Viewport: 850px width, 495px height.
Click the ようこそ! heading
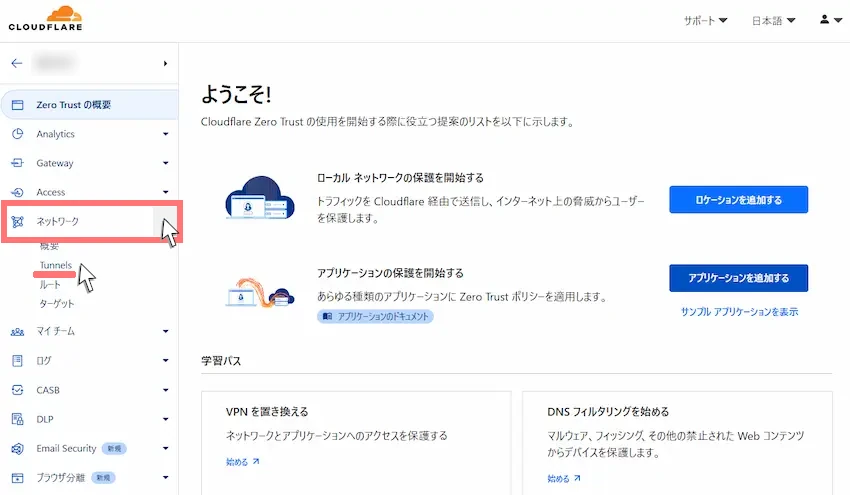click(x=236, y=94)
